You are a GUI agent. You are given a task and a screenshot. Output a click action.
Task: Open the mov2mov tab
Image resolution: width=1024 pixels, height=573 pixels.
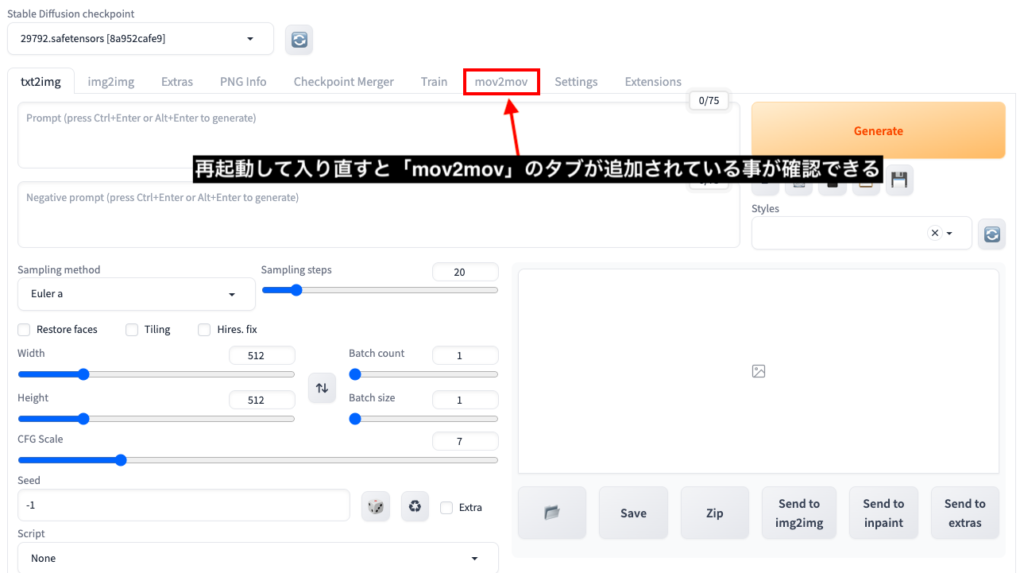[x=501, y=82]
